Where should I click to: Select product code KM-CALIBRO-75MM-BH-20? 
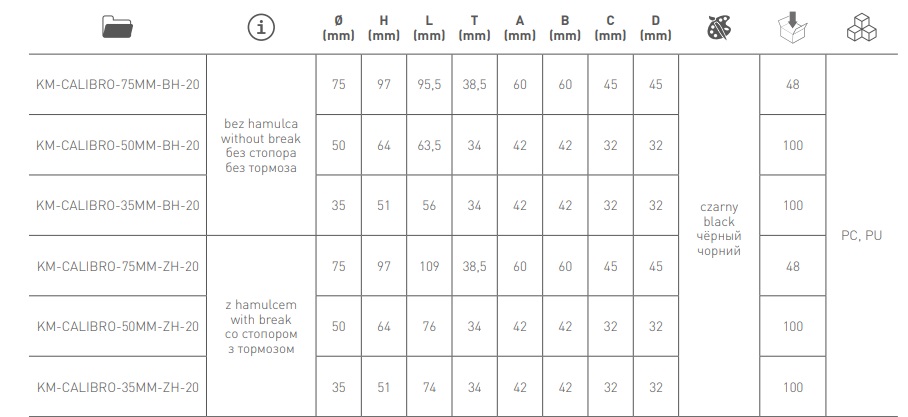click(118, 85)
